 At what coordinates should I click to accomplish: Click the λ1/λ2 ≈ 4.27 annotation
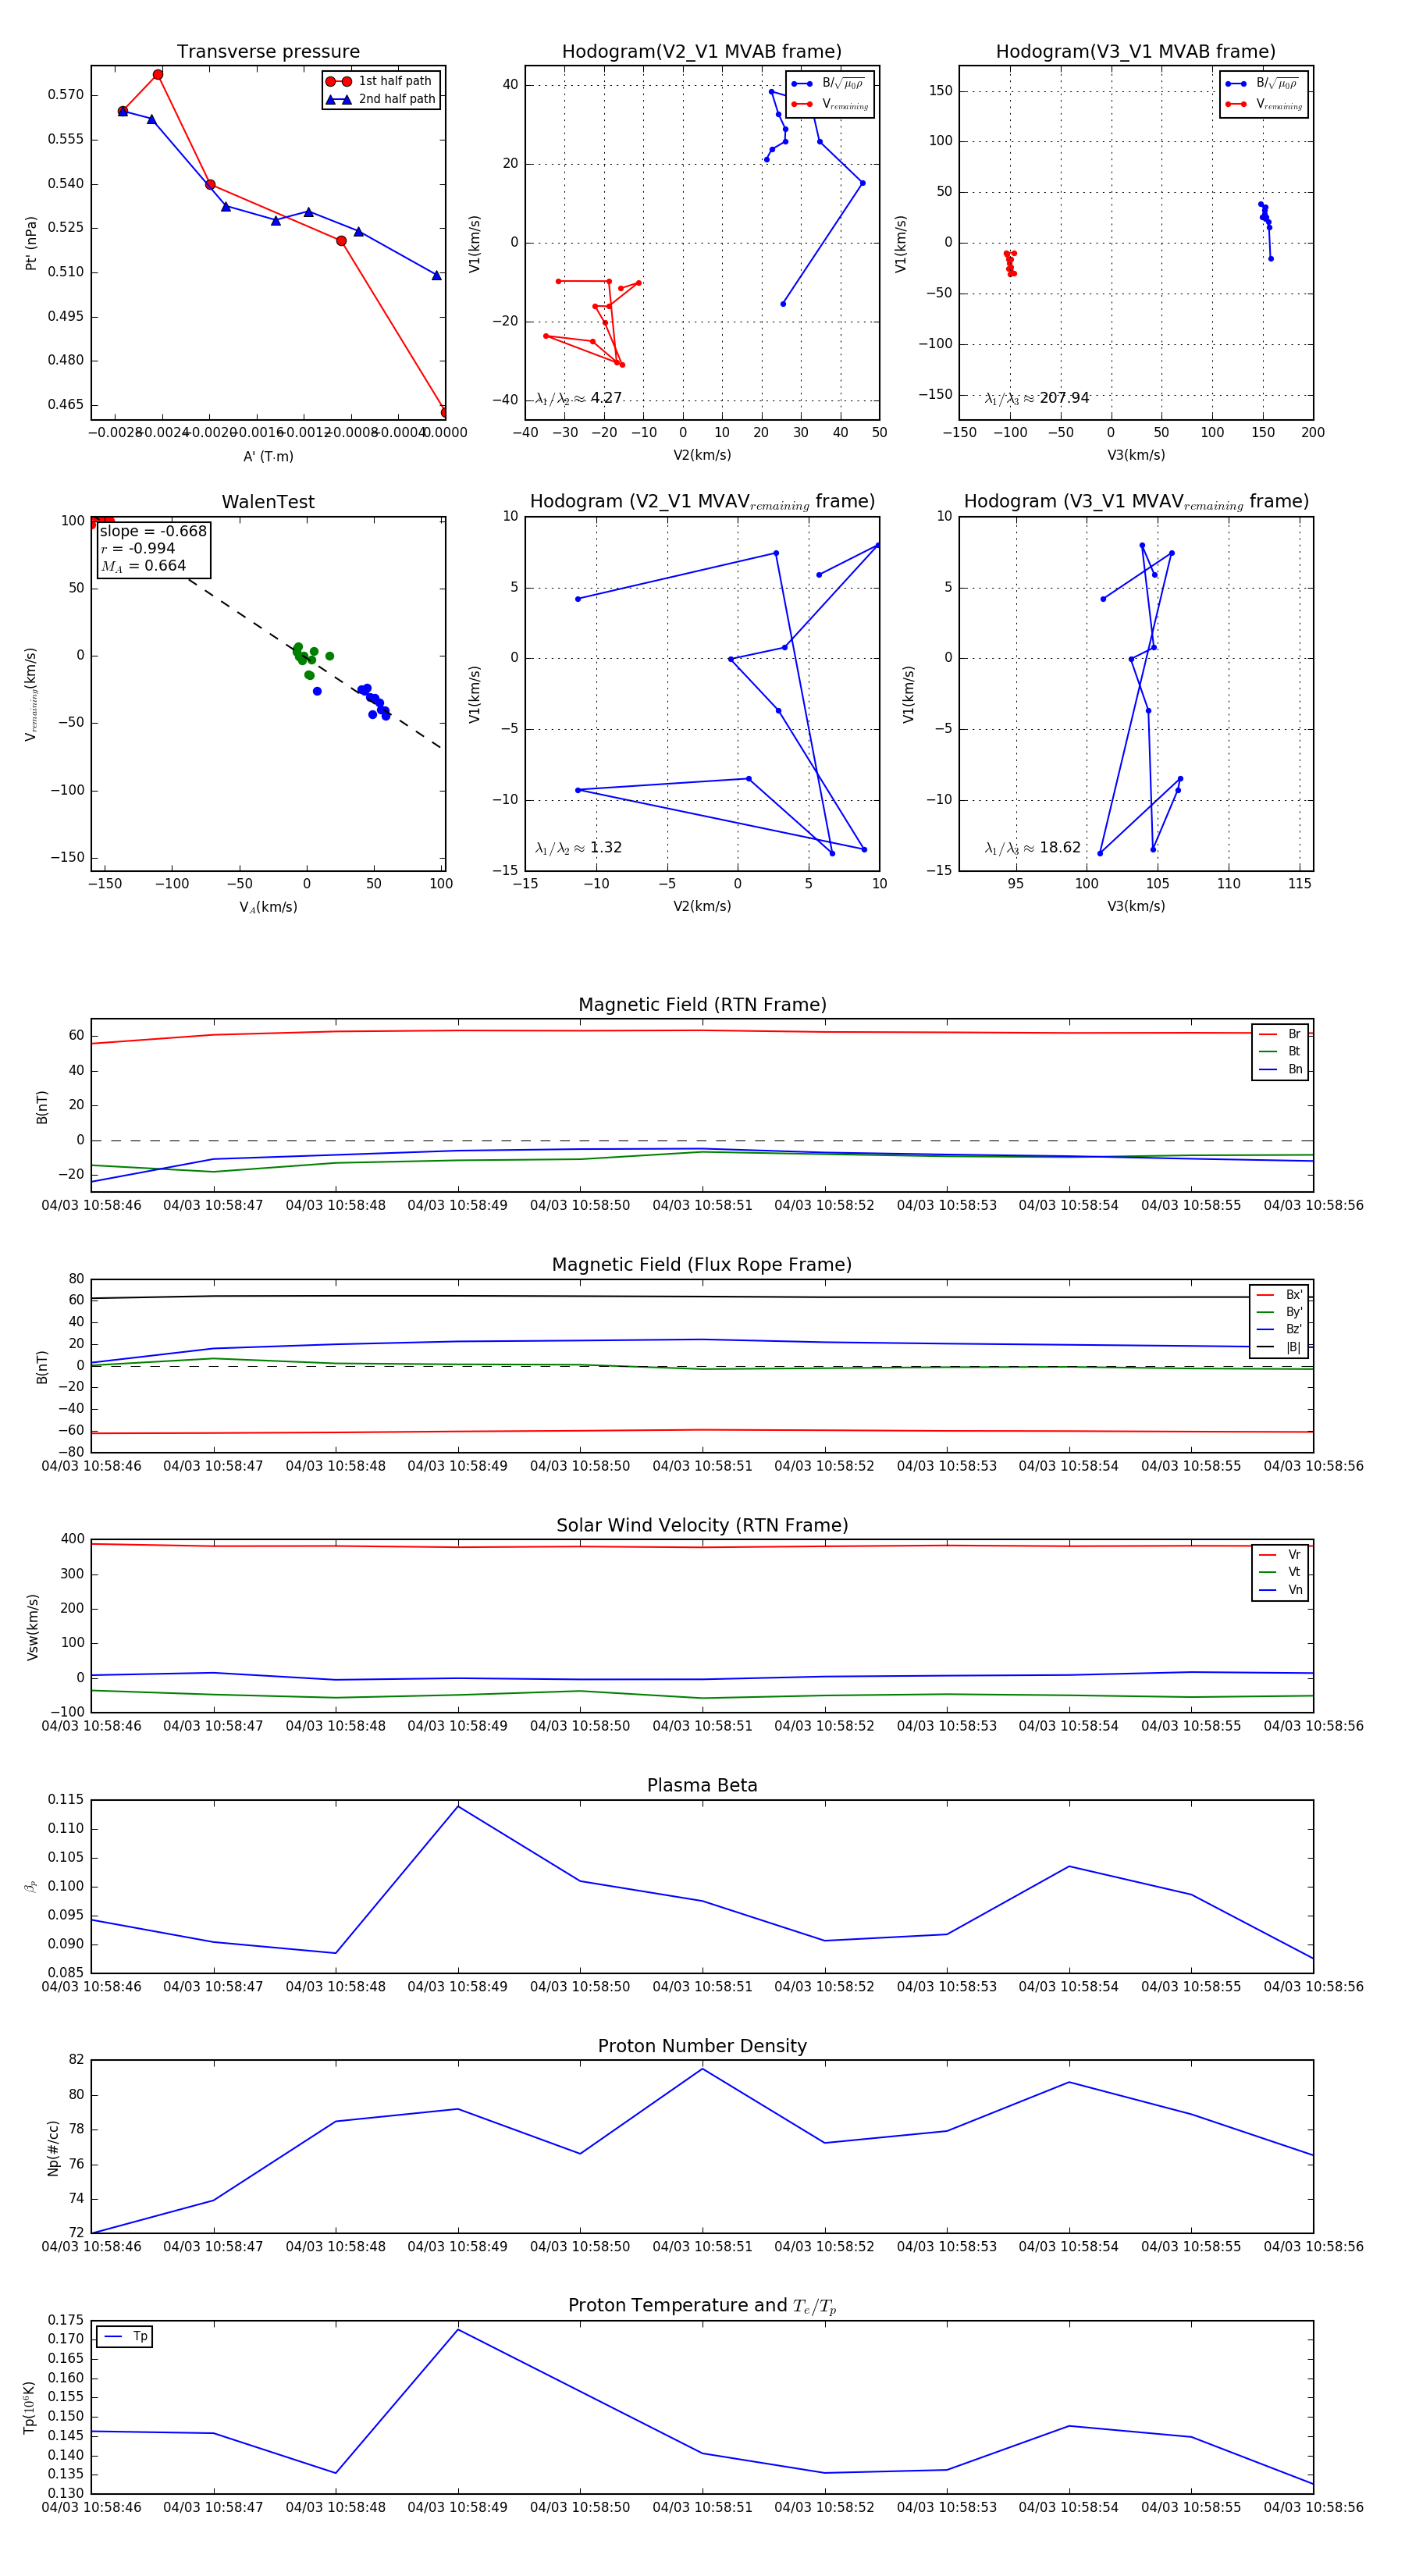click(578, 398)
